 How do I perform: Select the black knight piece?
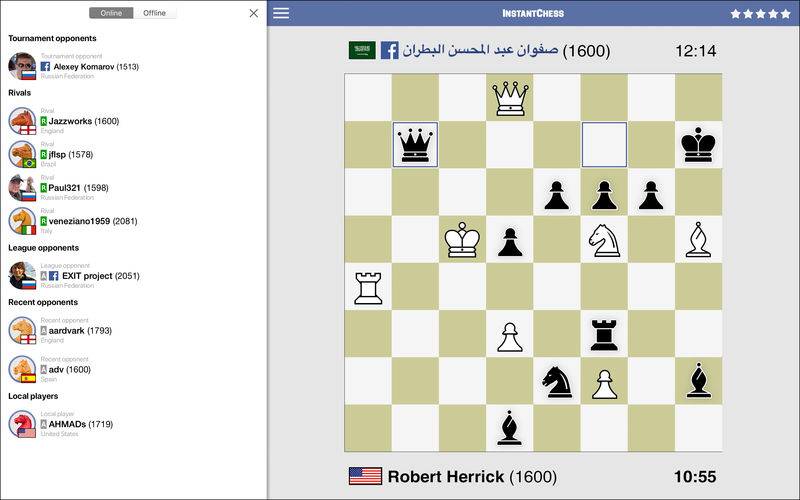point(557,382)
